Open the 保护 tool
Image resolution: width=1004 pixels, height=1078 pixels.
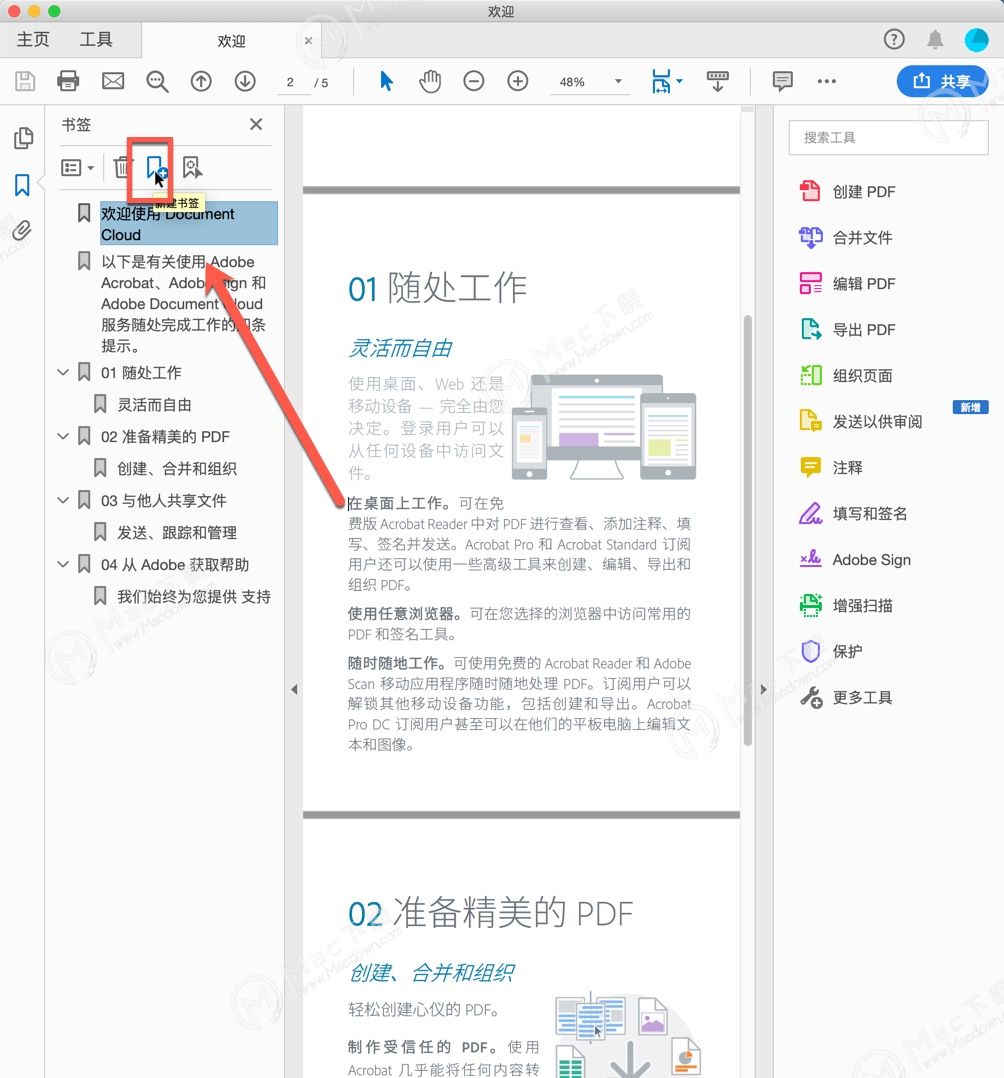tap(831, 651)
